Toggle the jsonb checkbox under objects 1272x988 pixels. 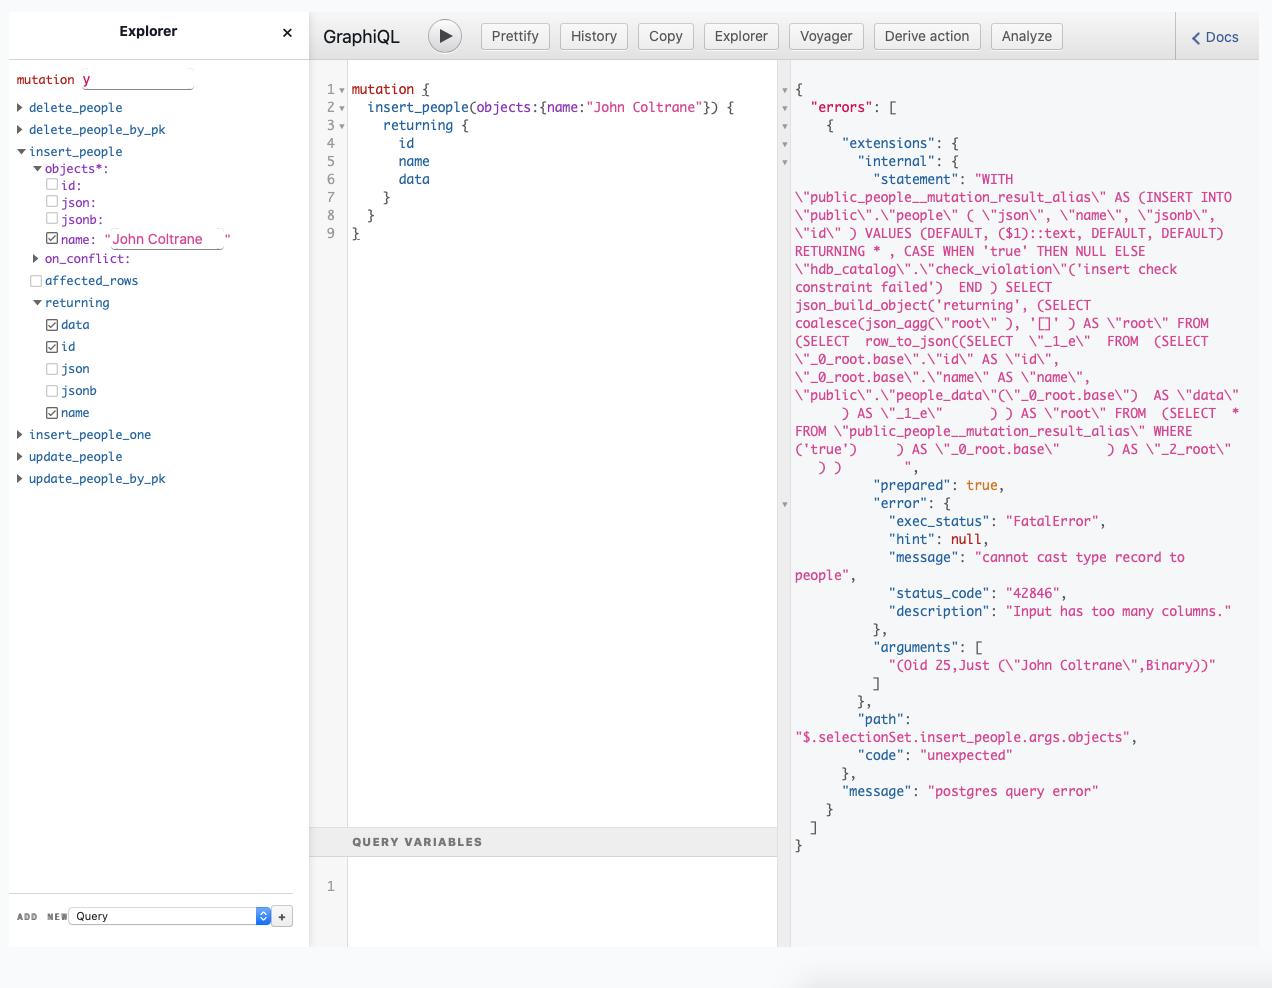52,218
